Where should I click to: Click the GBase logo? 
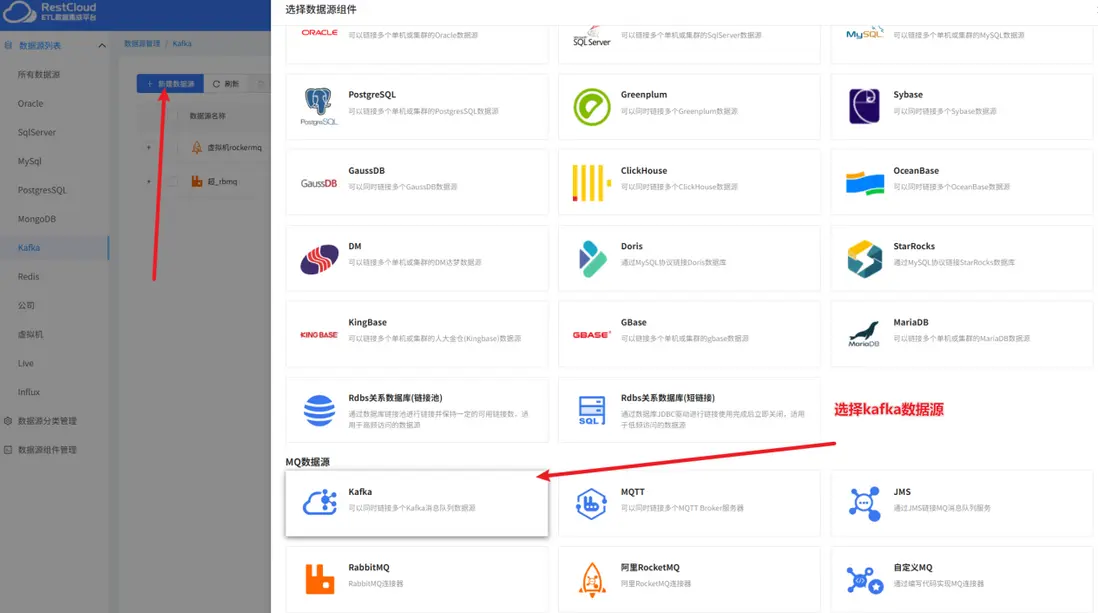pyautogui.click(x=592, y=335)
